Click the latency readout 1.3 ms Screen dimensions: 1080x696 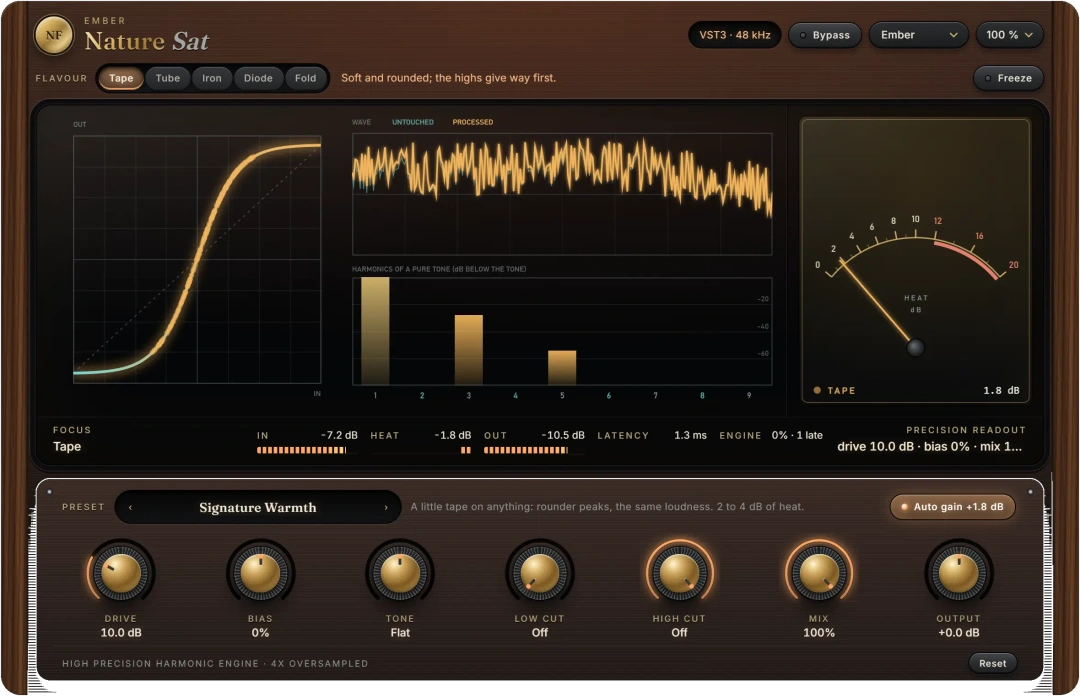pyautogui.click(x=690, y=436)
